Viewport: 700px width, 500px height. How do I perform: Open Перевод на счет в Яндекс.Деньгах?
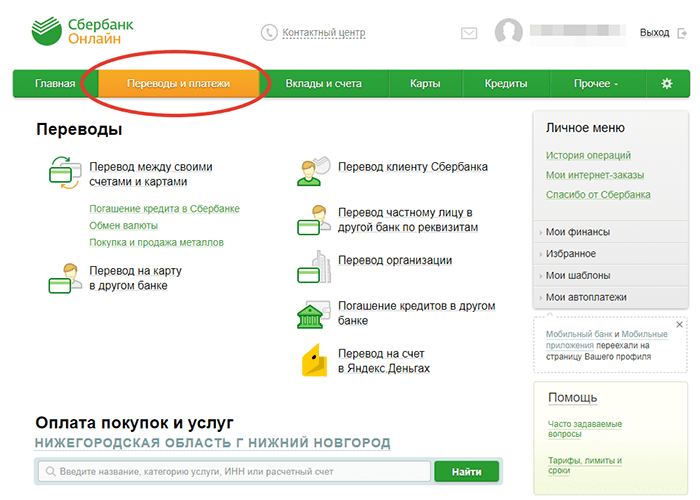[383, 361]
